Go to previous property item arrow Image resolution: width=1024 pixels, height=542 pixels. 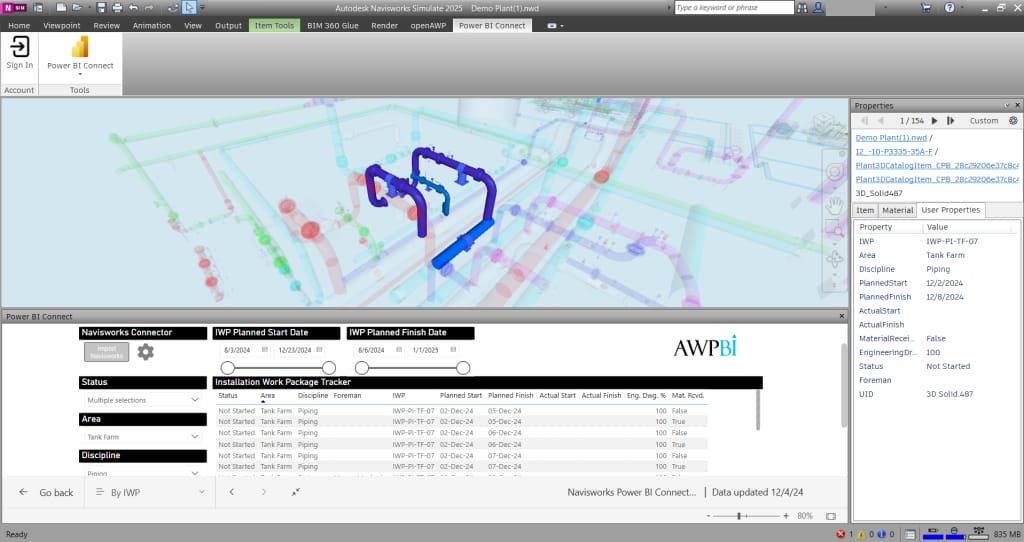tap(881, 121)
